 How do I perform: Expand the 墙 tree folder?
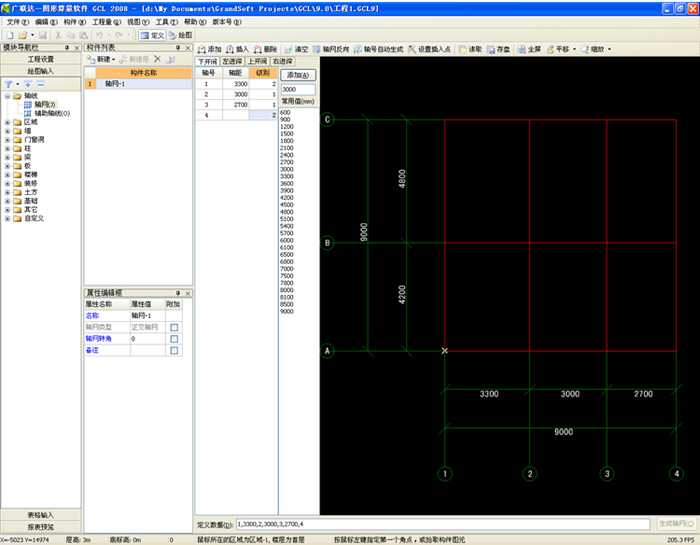pos(7,131)
